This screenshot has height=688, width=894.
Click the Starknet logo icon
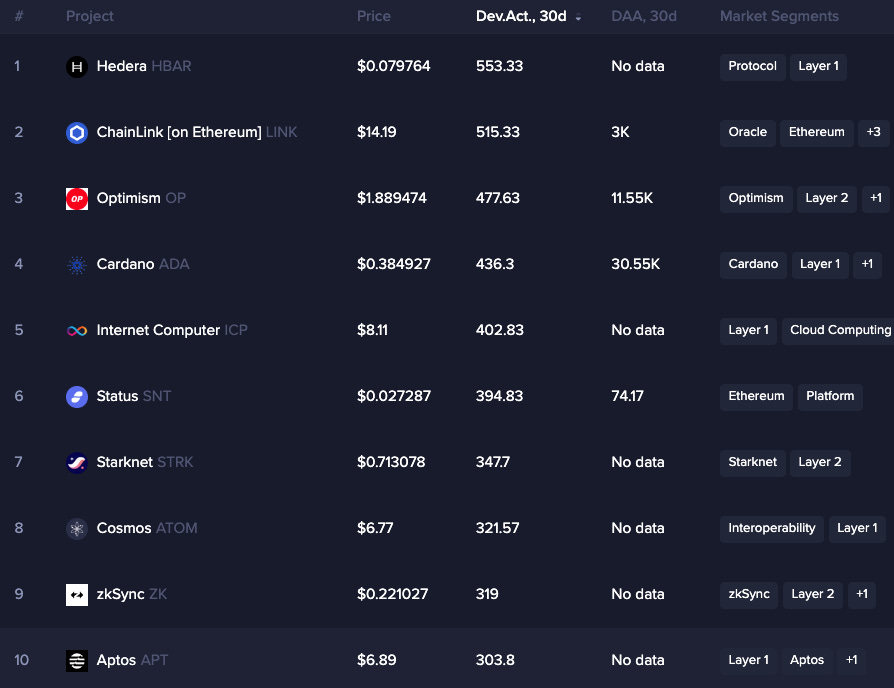coord(77,463)
